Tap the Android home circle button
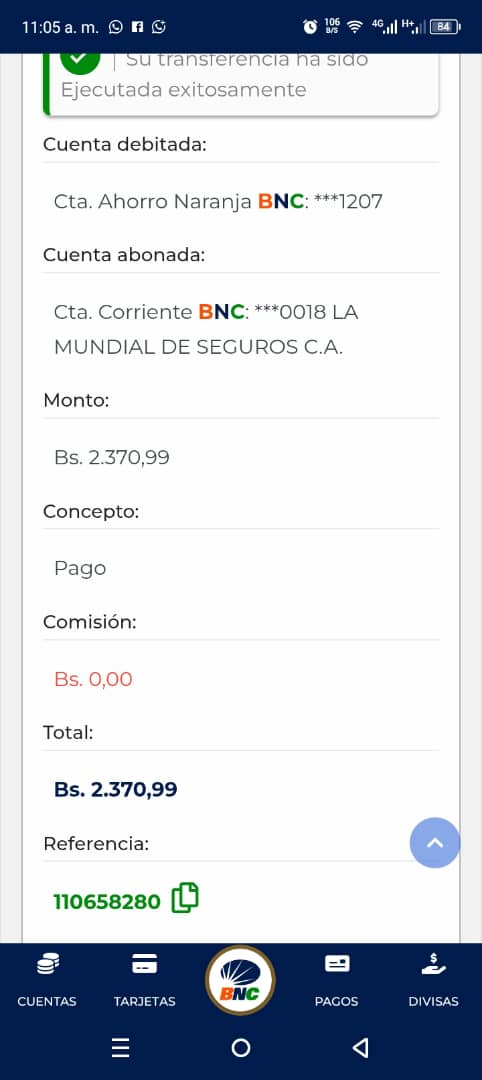The image size is (482, 1080). (x=241, y=1048)
